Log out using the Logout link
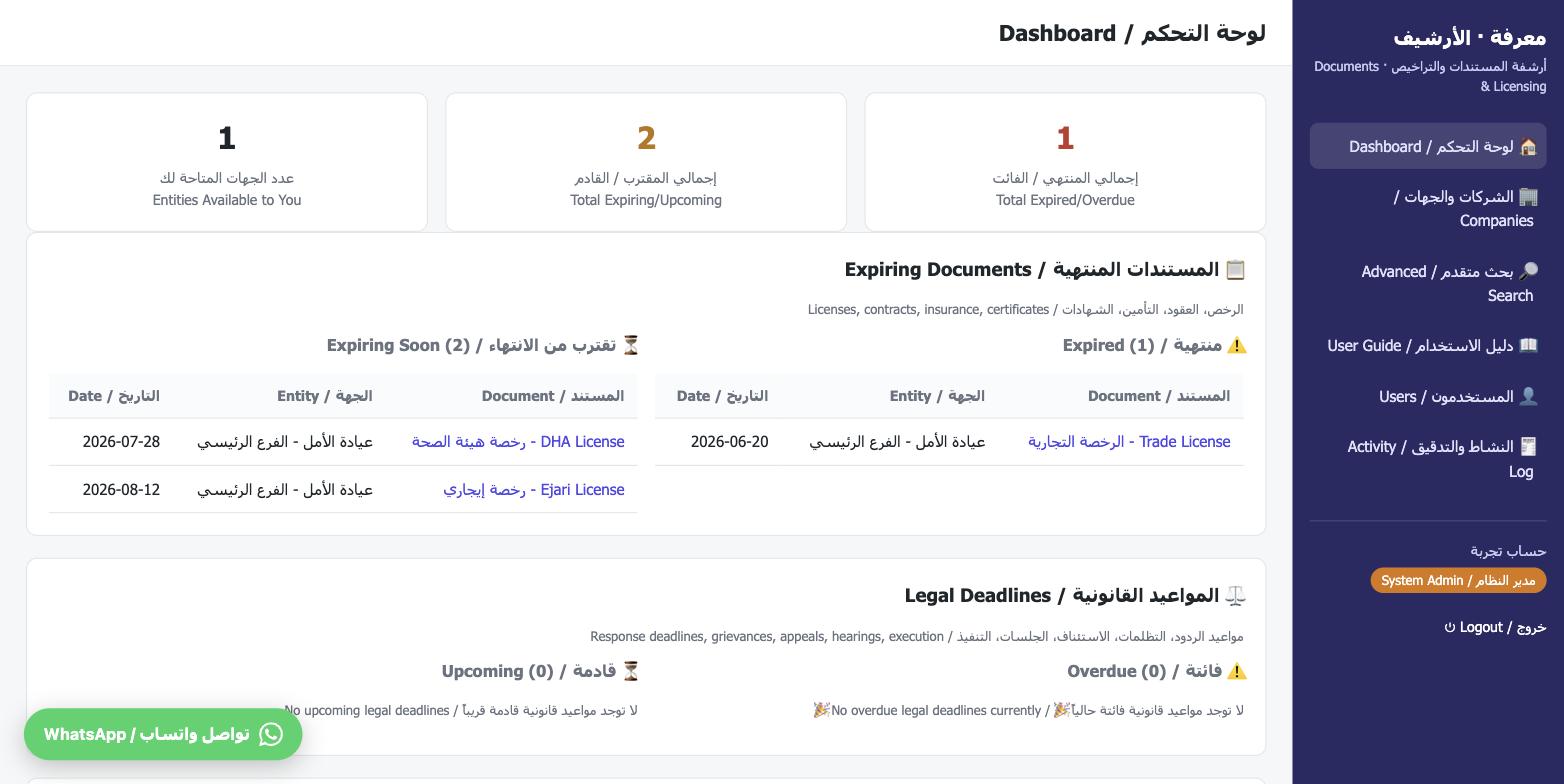This screenshot has height=784, width=1564. click(x=1495, y=628)
